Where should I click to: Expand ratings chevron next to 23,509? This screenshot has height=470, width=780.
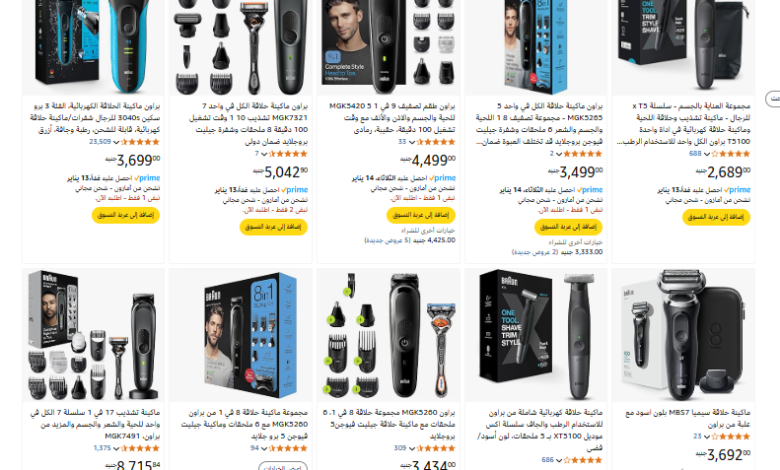[x=116, y=142]
